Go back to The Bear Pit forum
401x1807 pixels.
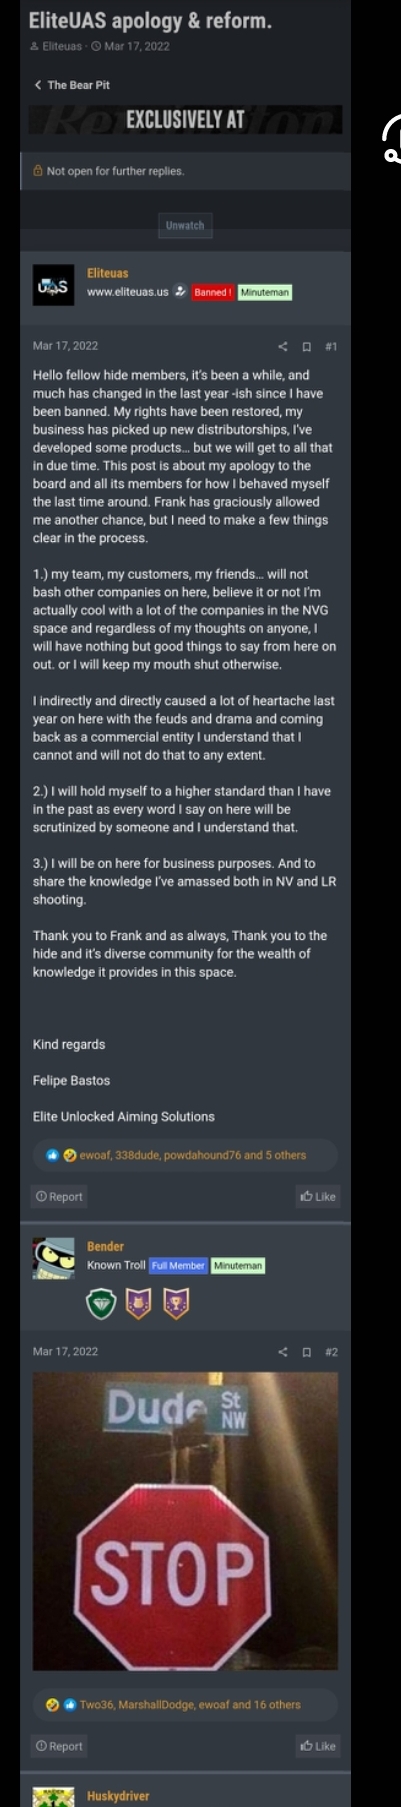[72, 85]
